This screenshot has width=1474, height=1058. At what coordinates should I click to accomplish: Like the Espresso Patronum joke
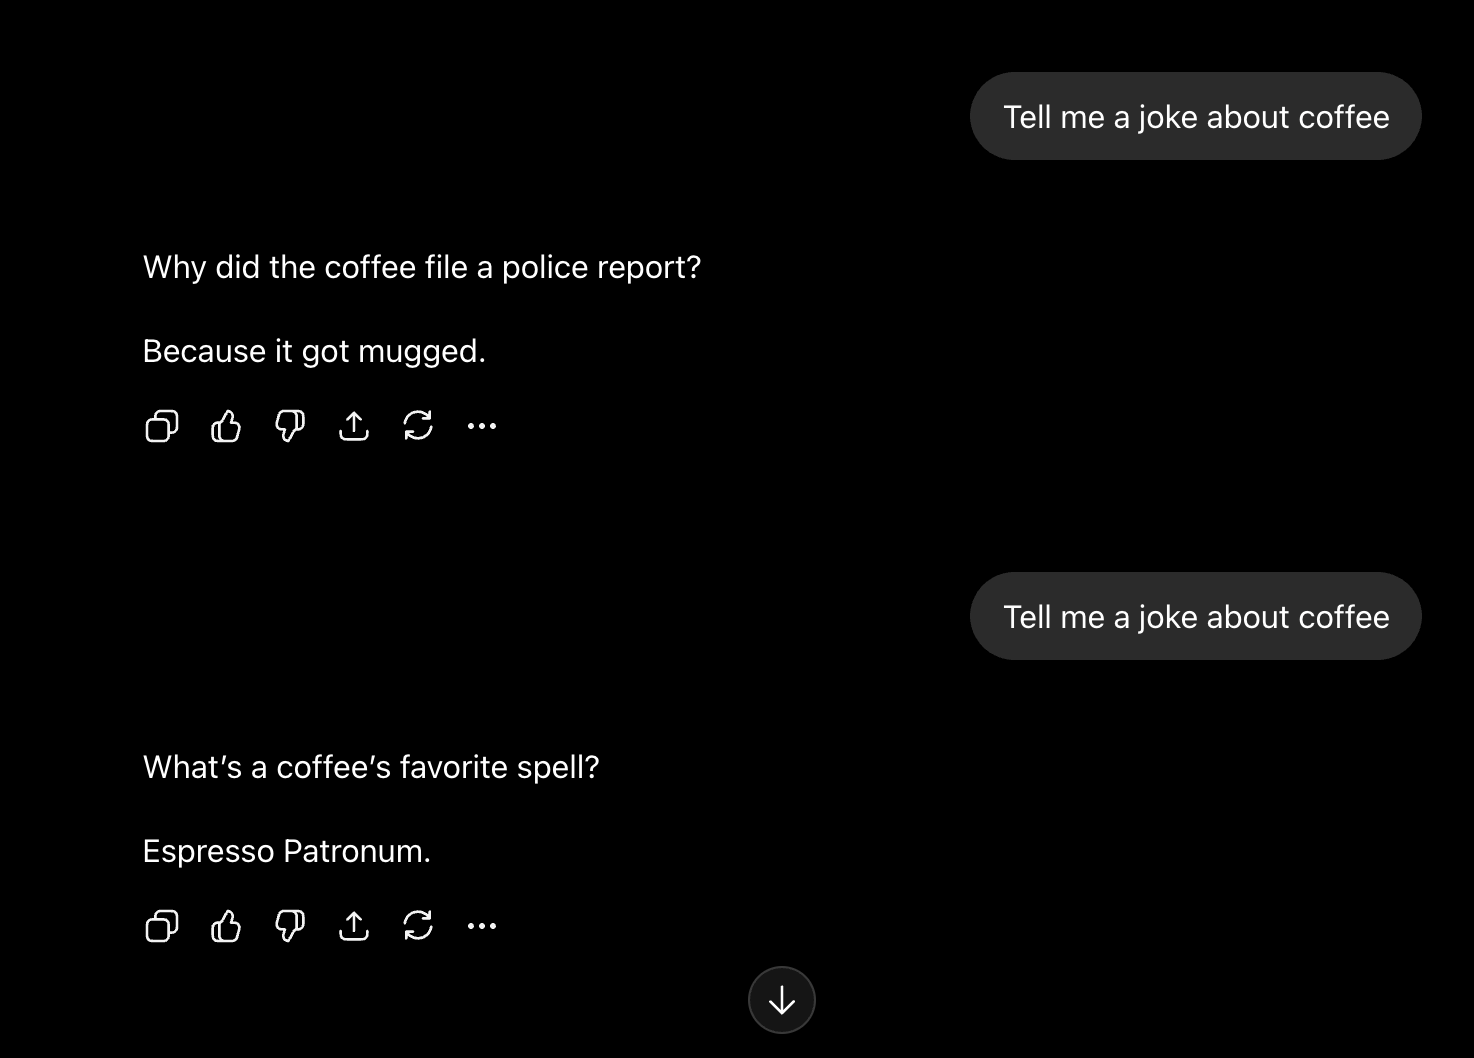pos(226,927)
